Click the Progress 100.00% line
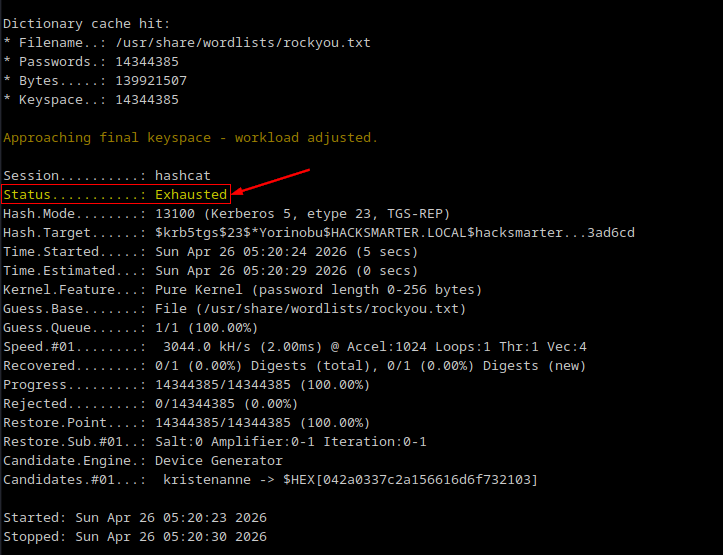 (262, 385)
